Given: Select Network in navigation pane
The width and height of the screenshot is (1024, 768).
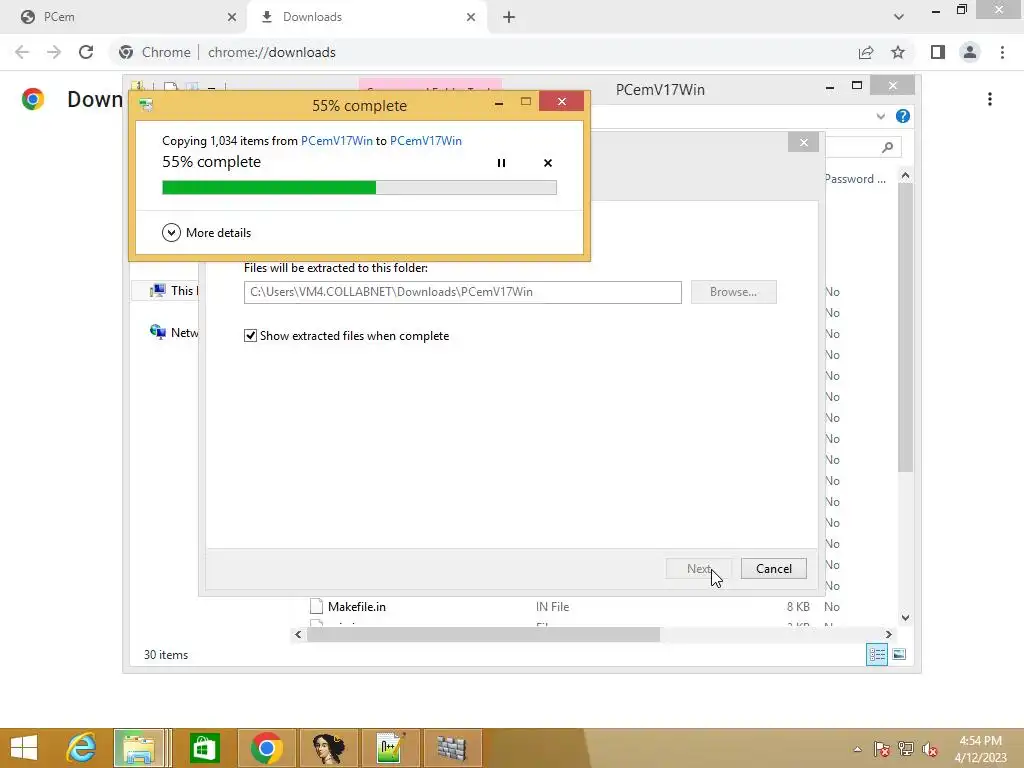Looking at the screenshot, I should tap(174, 332).
